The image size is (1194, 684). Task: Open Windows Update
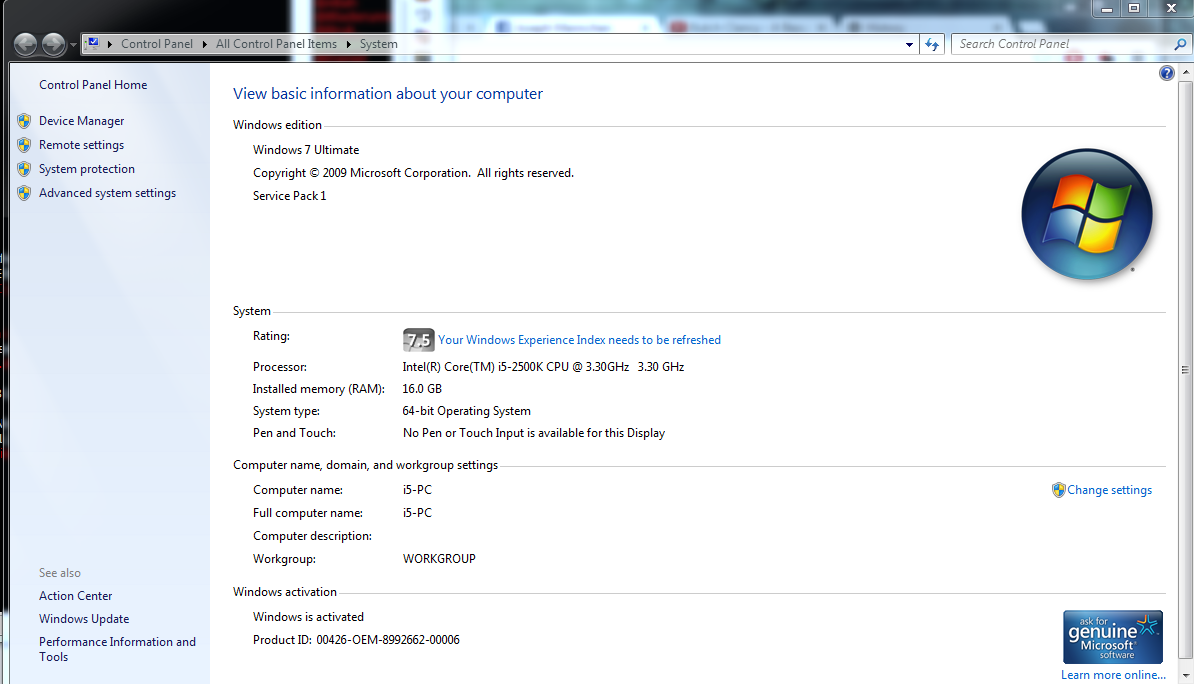pyautogui.click(x=84, y=618)
